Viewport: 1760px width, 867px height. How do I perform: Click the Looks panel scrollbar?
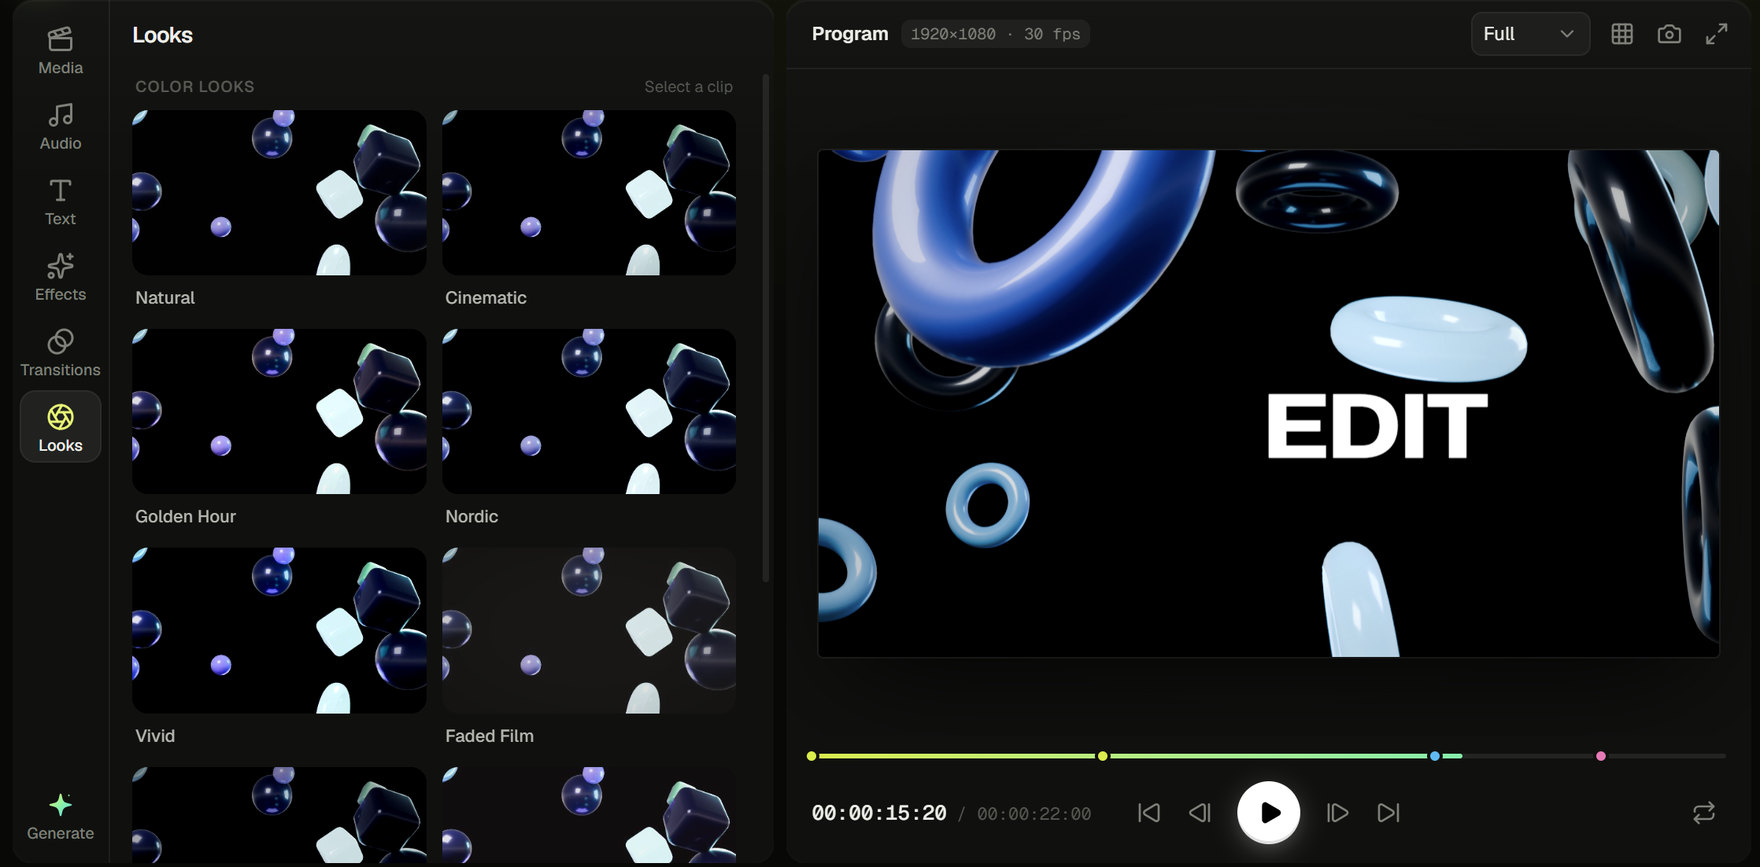pos(766,328)
